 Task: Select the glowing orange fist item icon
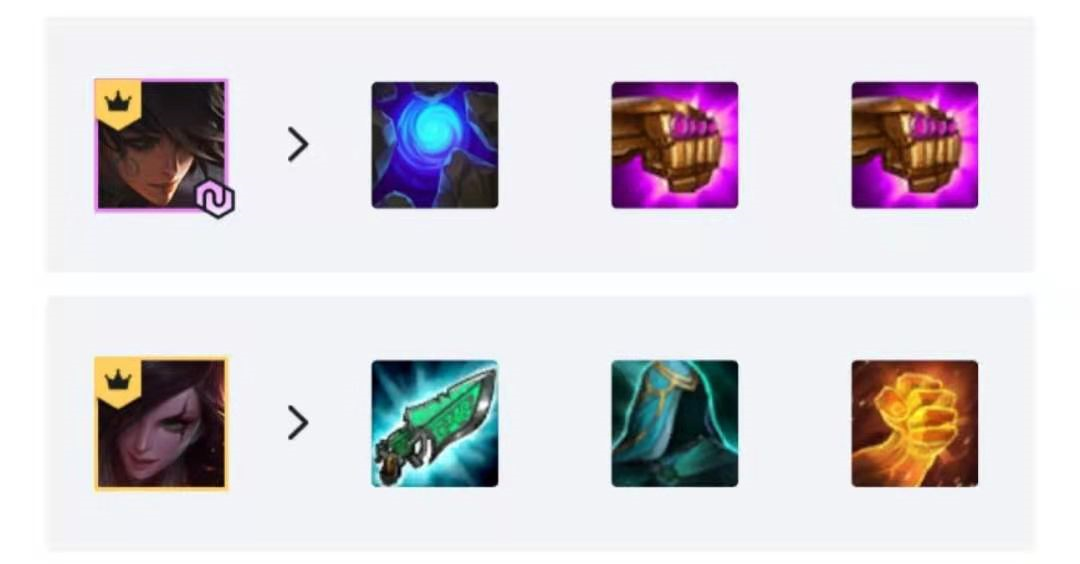(915, 424)
